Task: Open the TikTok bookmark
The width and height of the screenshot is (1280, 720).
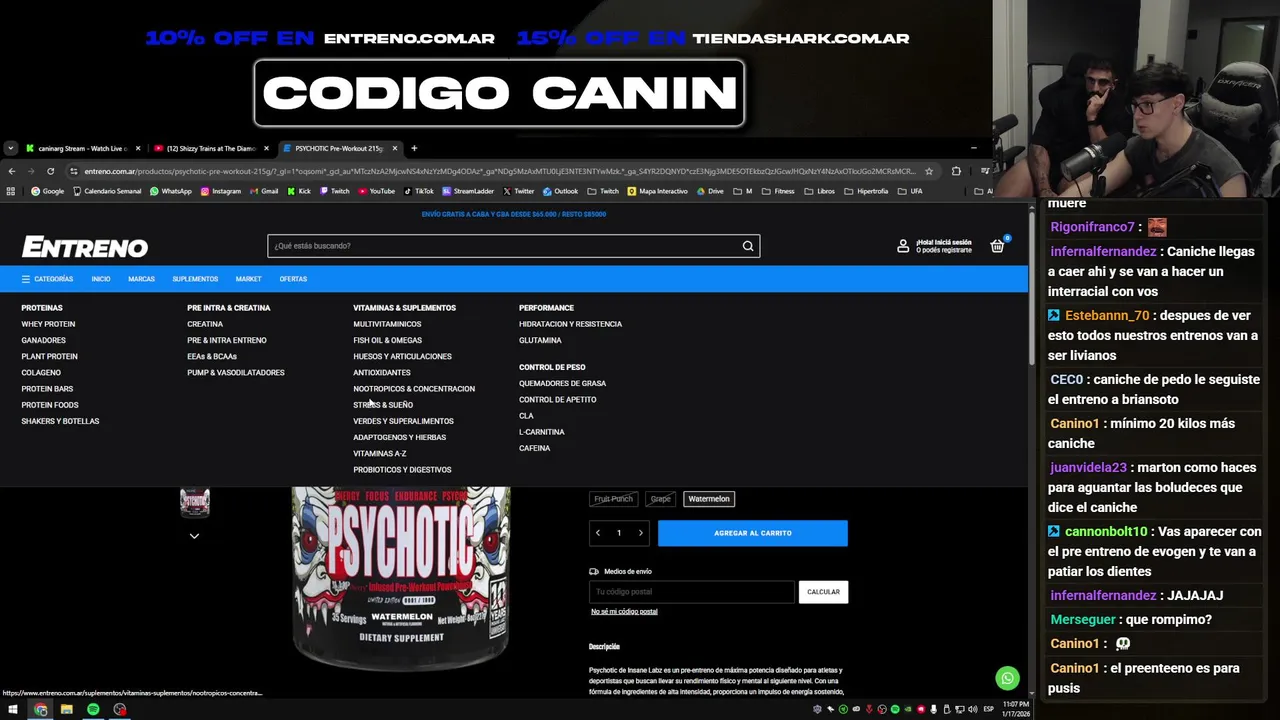Action: (419, 191)
